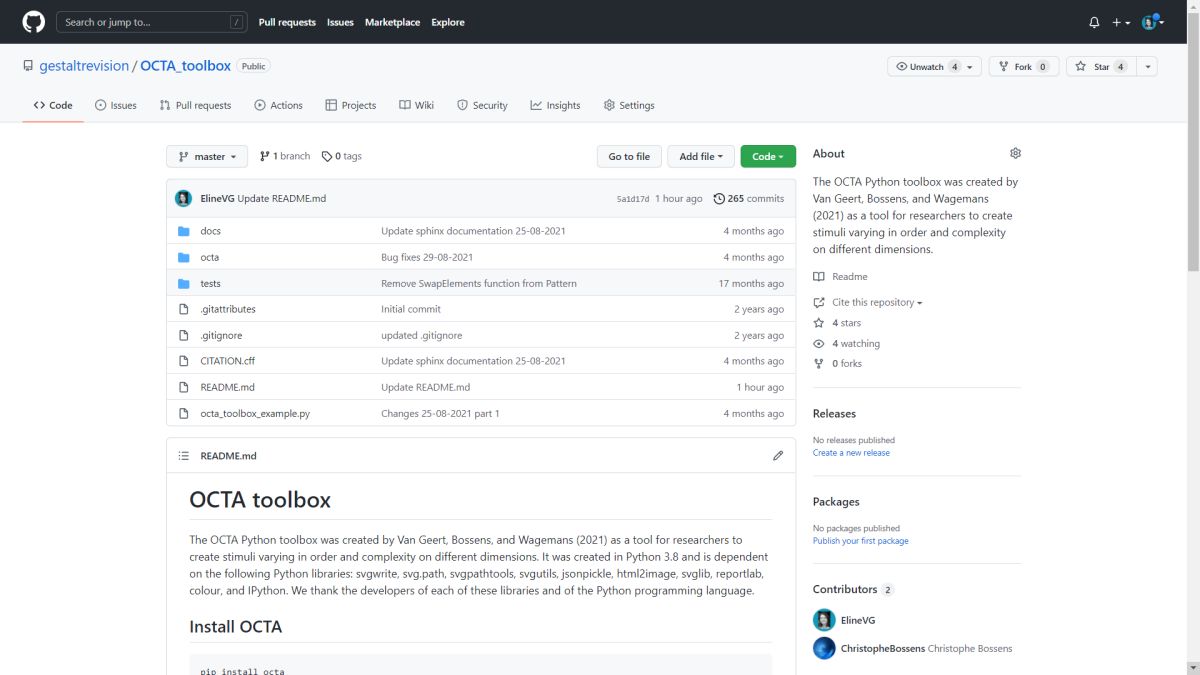The height and width of the screenshot is (675, 1200).
Task: Open Pull requests in top navigation
Action: (287, 22)
